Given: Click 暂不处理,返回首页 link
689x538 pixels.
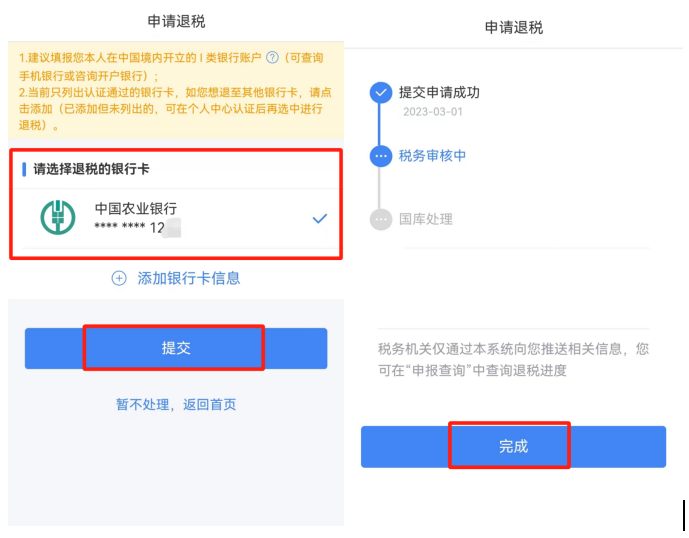Looking at the screenshot, I should [x=176, y=404].
